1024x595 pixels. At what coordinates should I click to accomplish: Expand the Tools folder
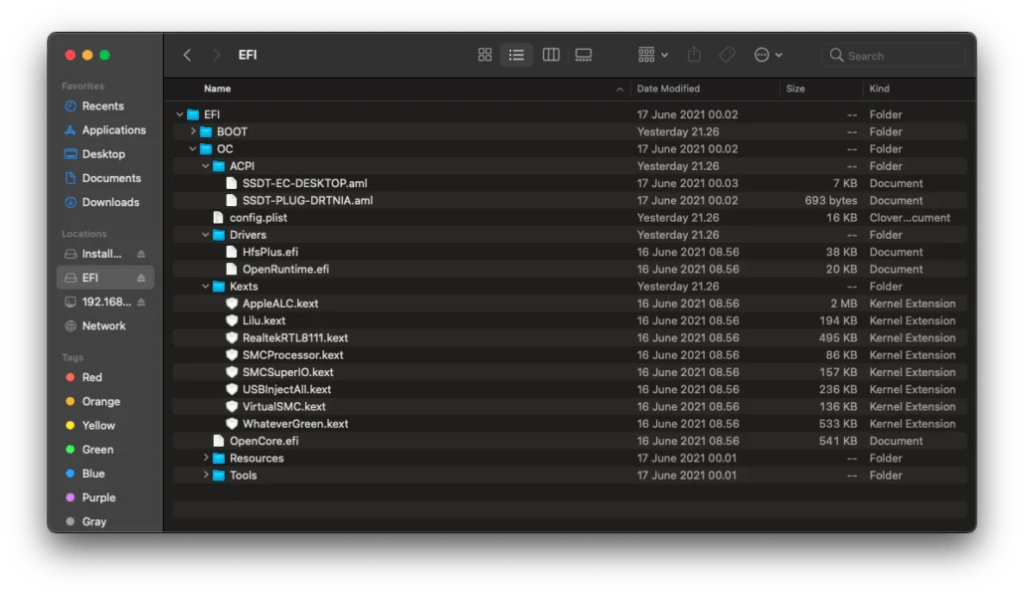206,475
